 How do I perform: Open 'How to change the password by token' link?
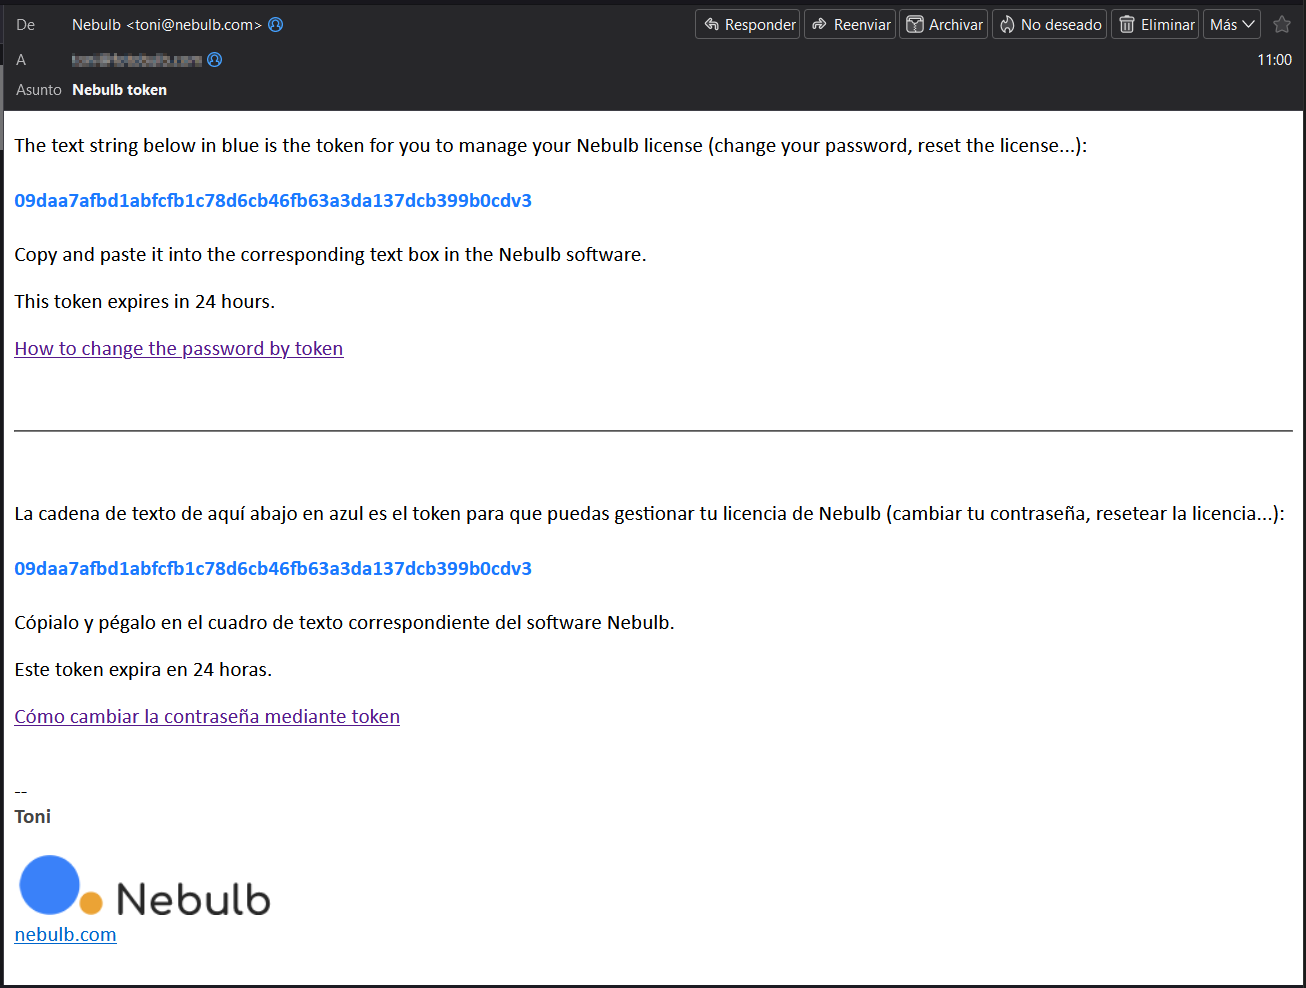[x=179, y=349]
